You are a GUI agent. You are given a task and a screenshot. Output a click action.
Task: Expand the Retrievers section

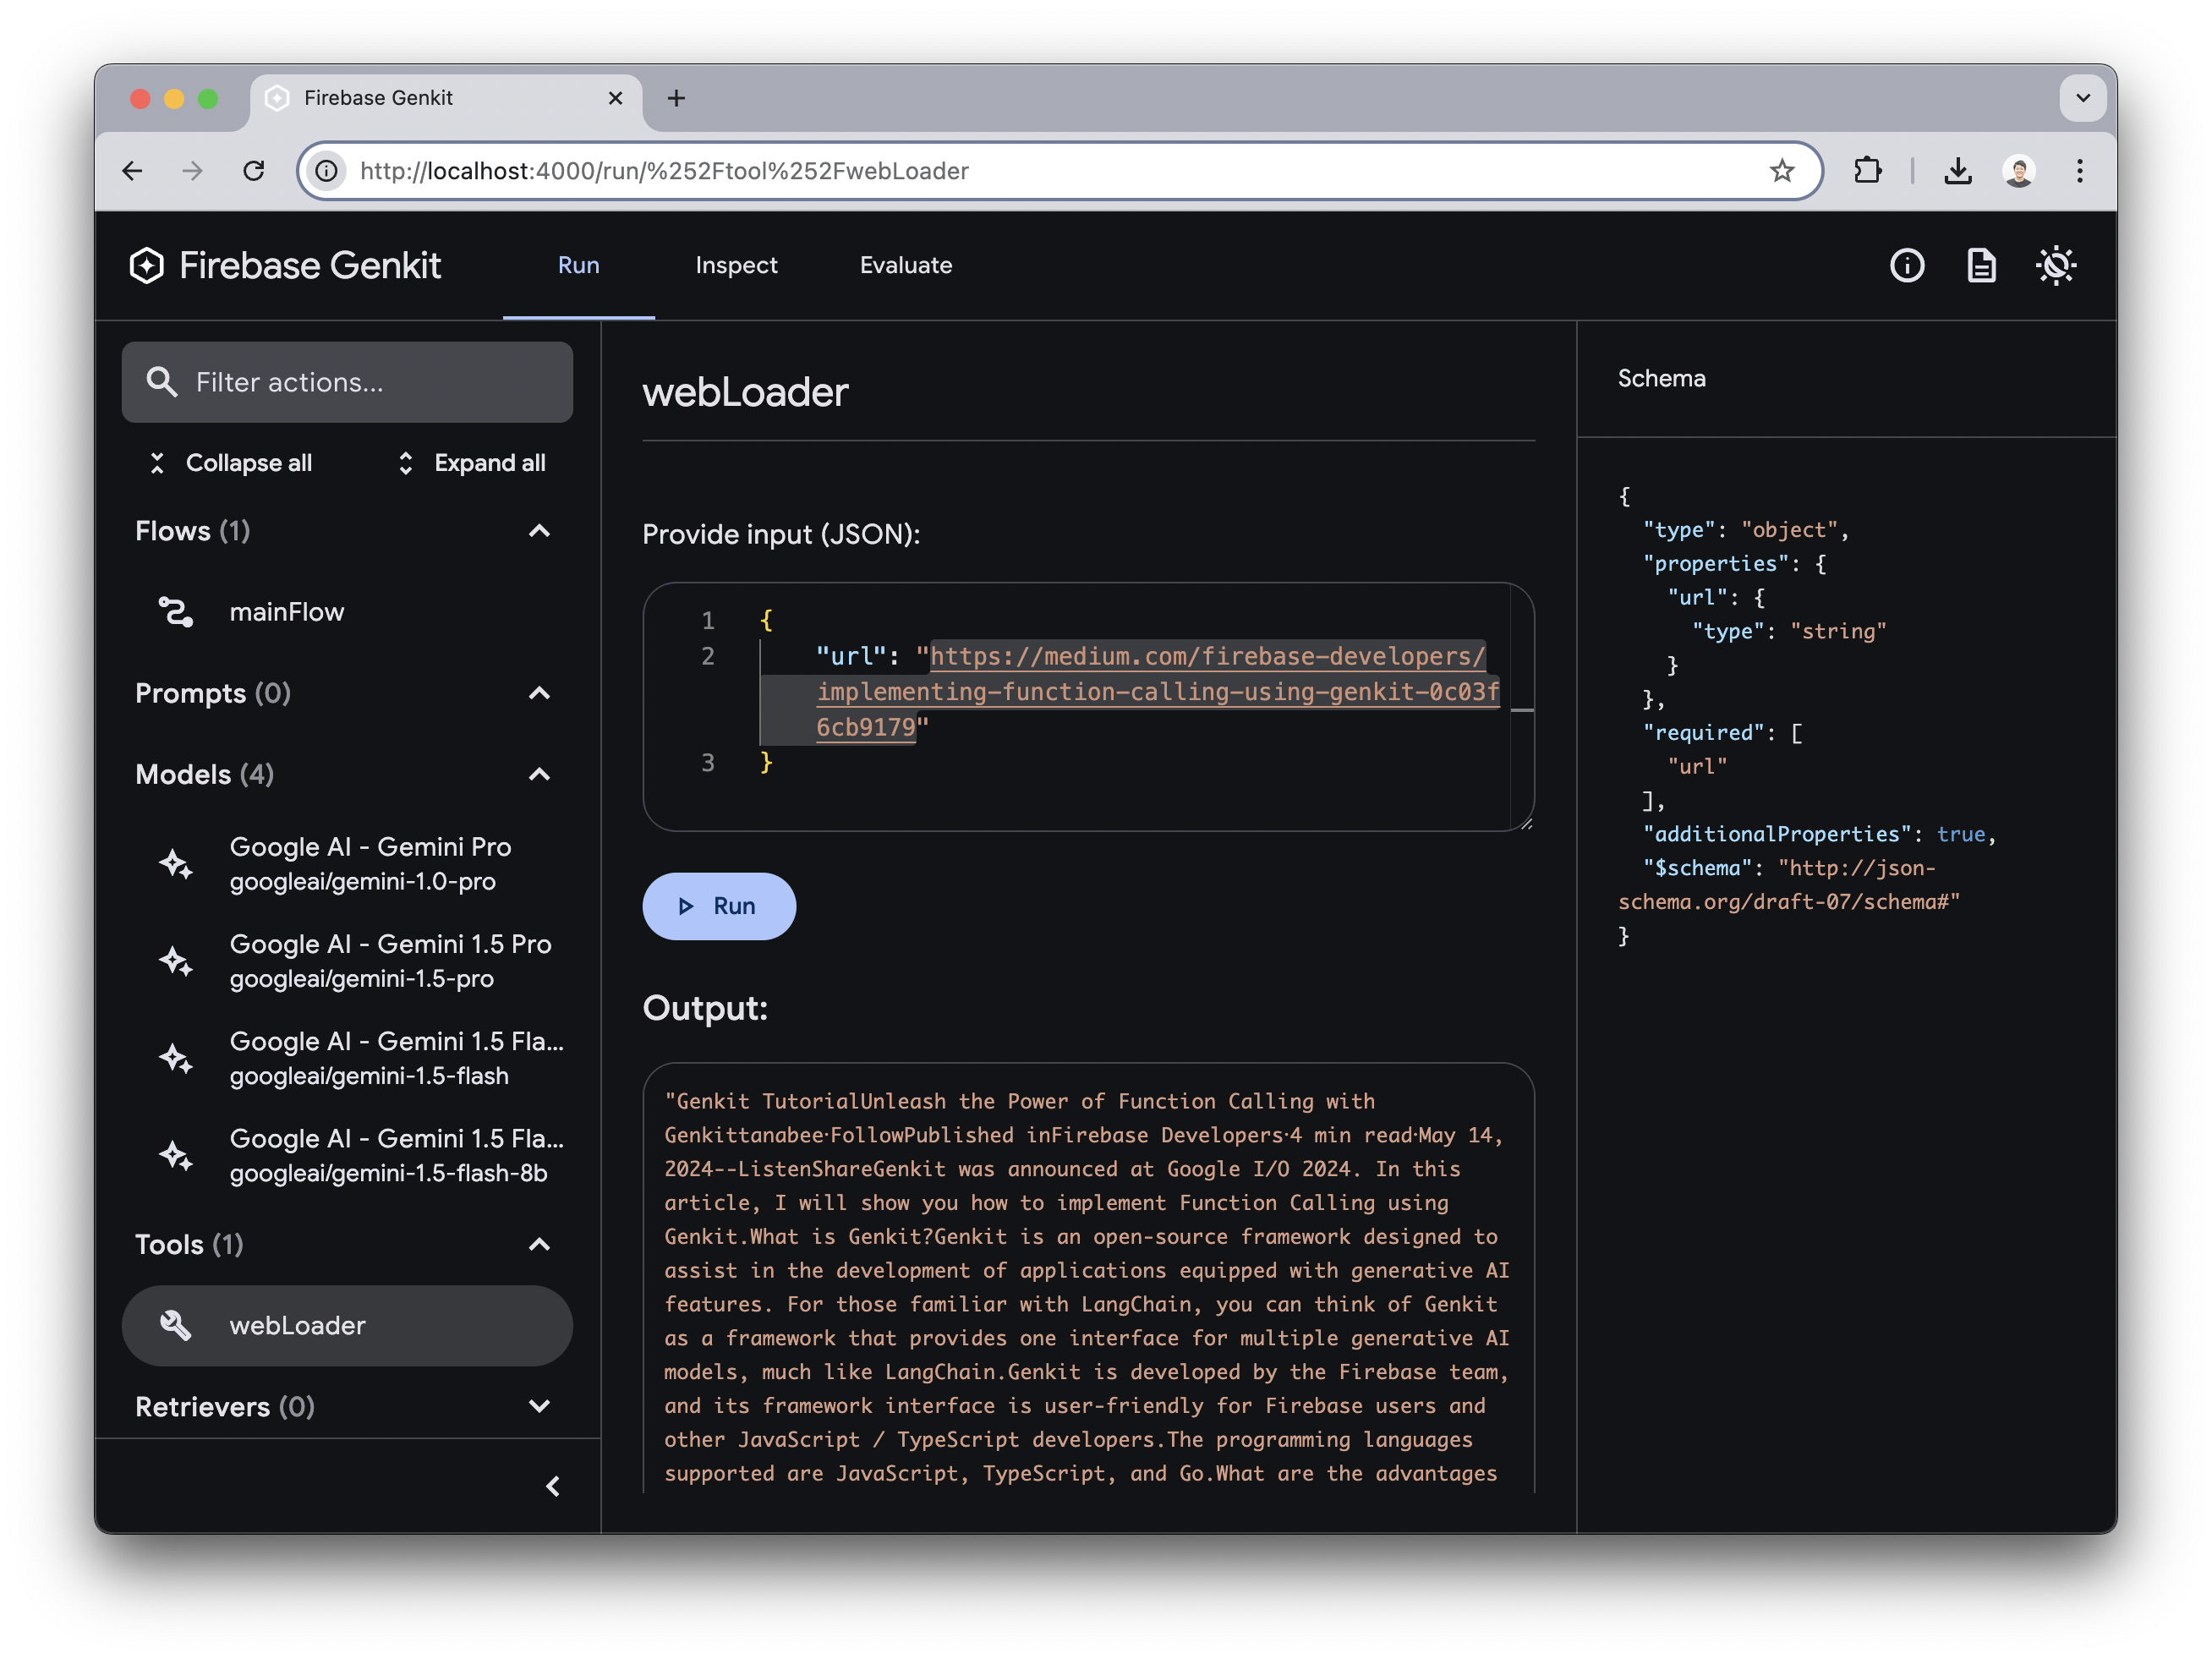[x=539, y=1406]
